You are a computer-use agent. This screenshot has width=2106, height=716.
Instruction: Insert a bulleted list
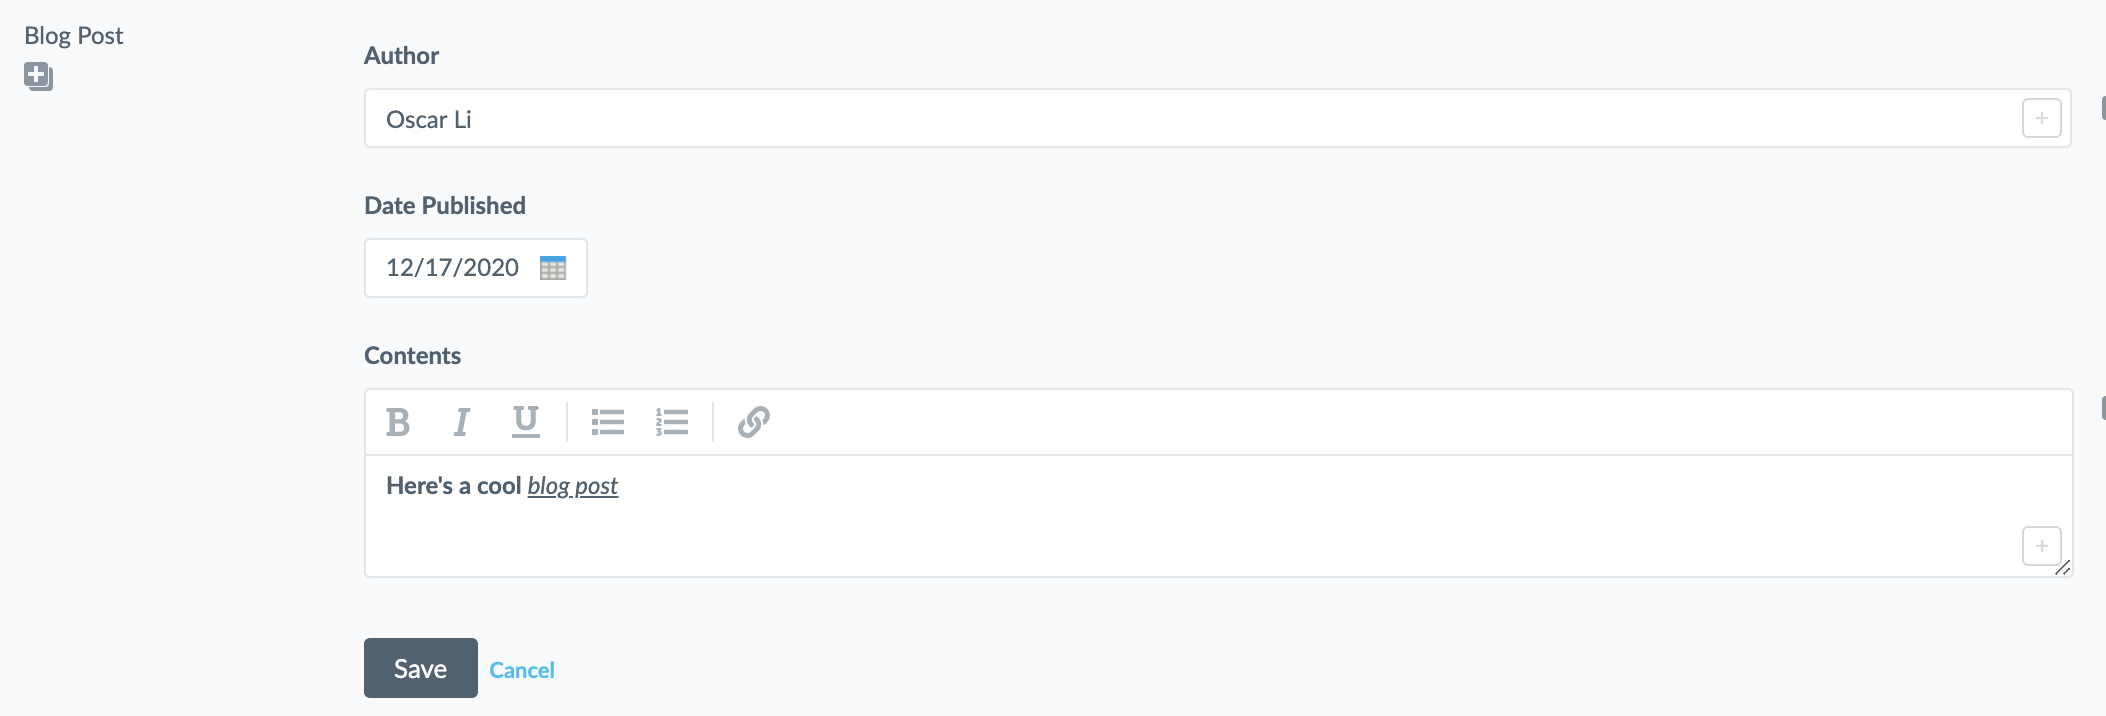coord(607,422)
